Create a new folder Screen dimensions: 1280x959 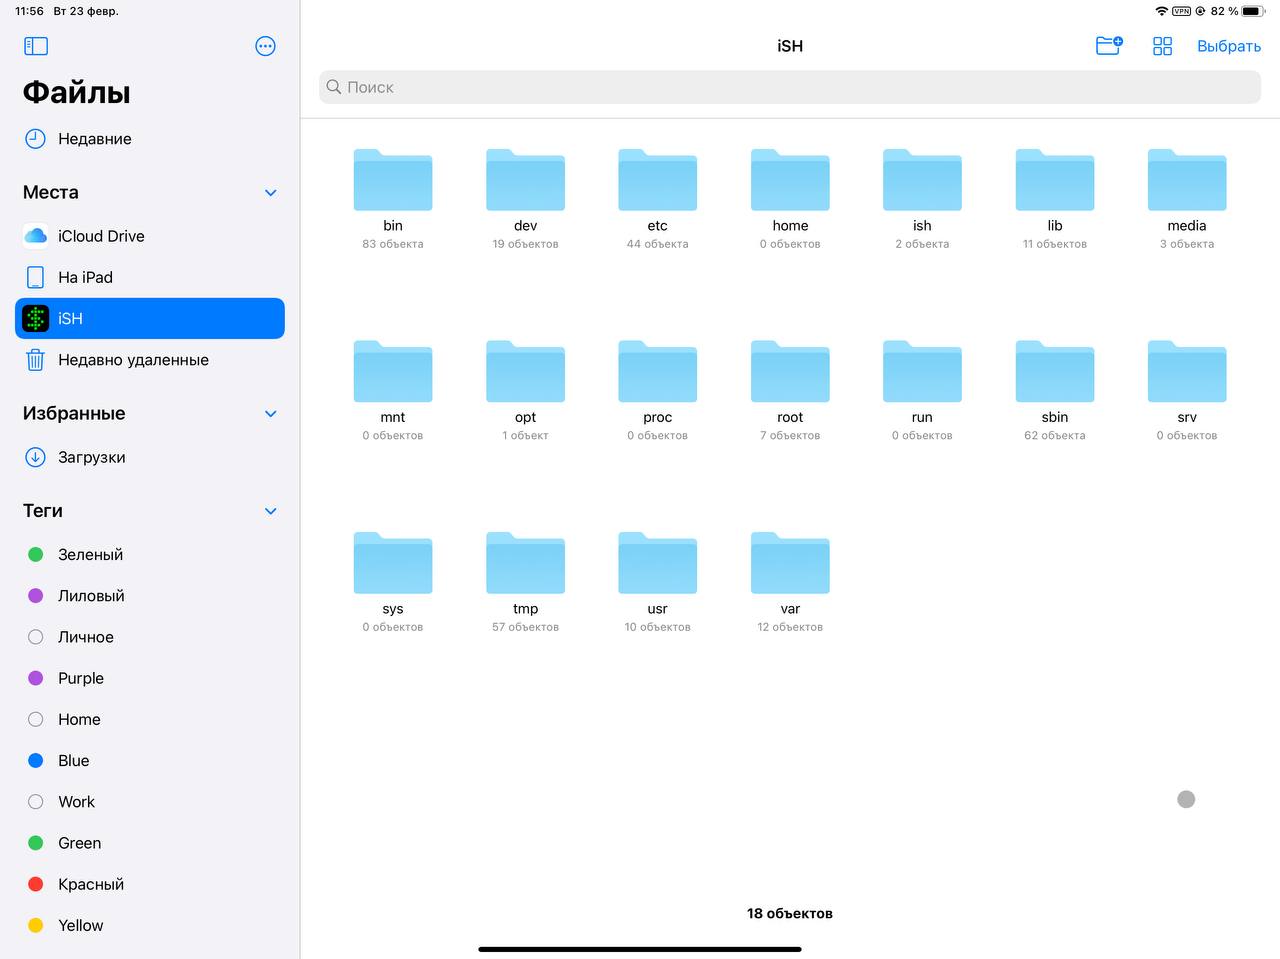(1109, 46)
